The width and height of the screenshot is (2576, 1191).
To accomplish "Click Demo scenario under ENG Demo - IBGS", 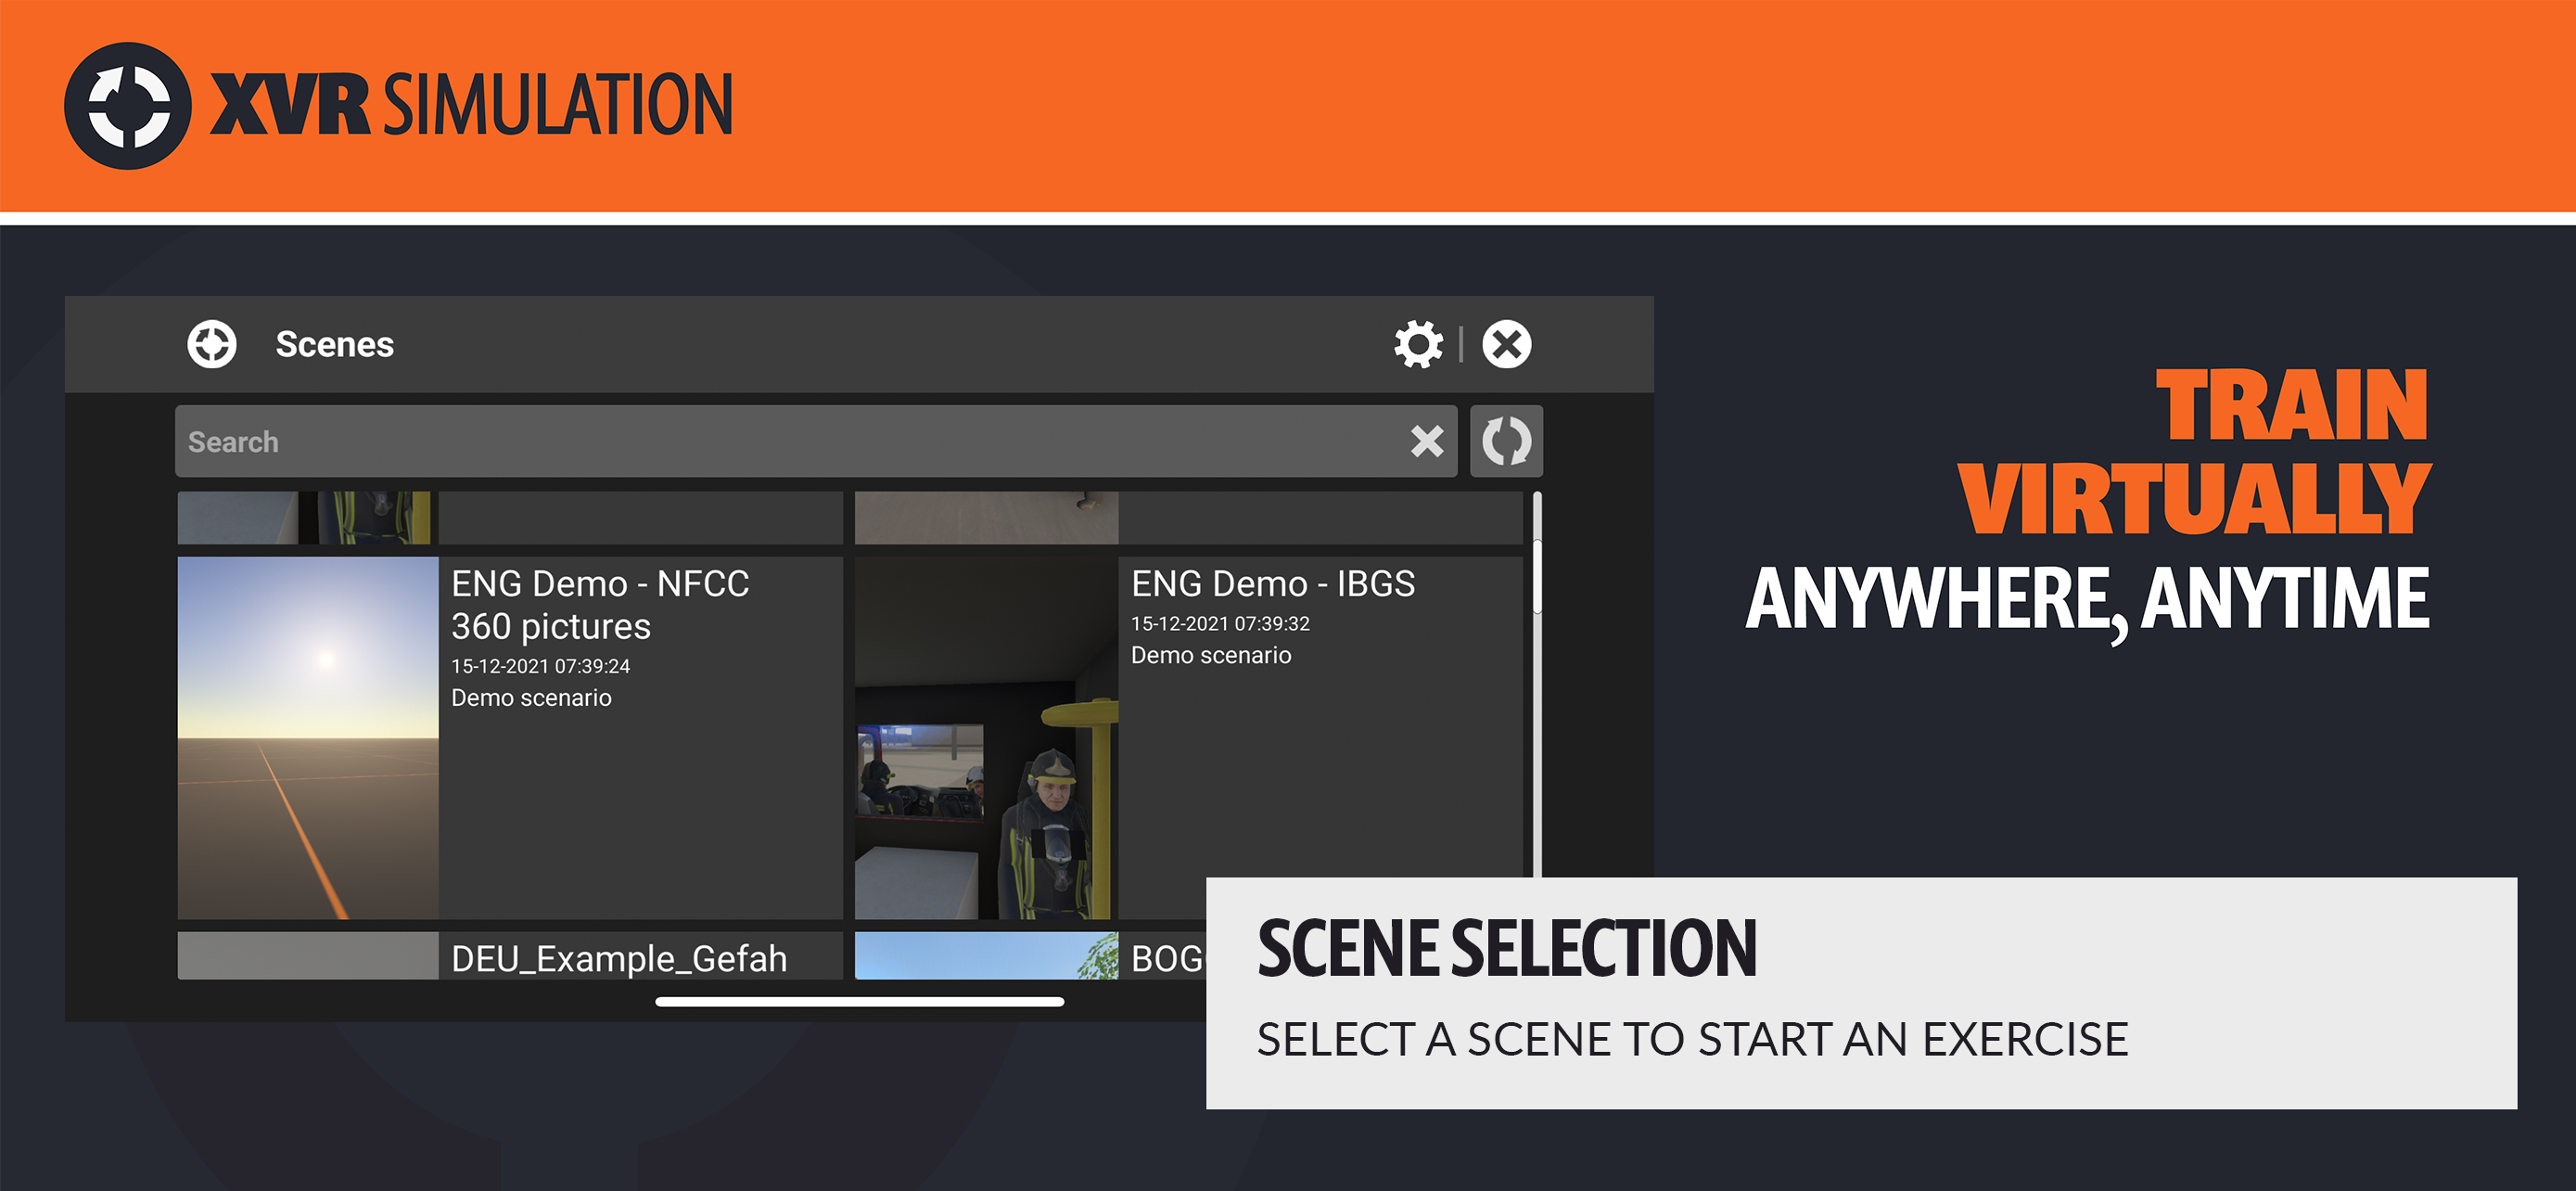I will 1211,655.
